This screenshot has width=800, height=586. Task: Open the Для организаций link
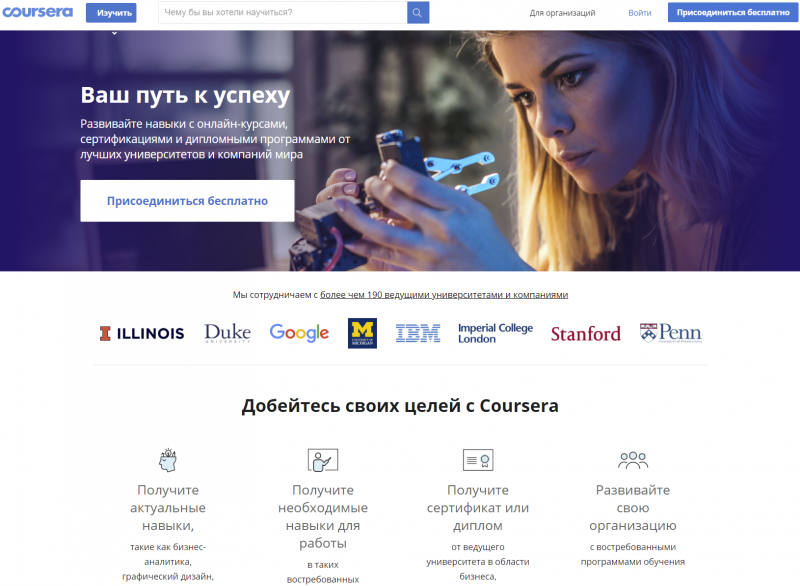point(562,13)
